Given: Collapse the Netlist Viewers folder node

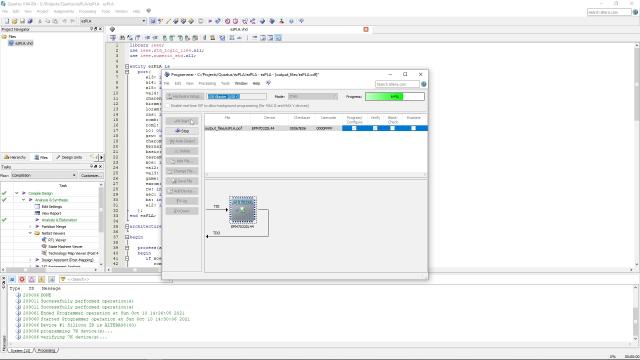Looking at the screenshot, I should (30, 233).
